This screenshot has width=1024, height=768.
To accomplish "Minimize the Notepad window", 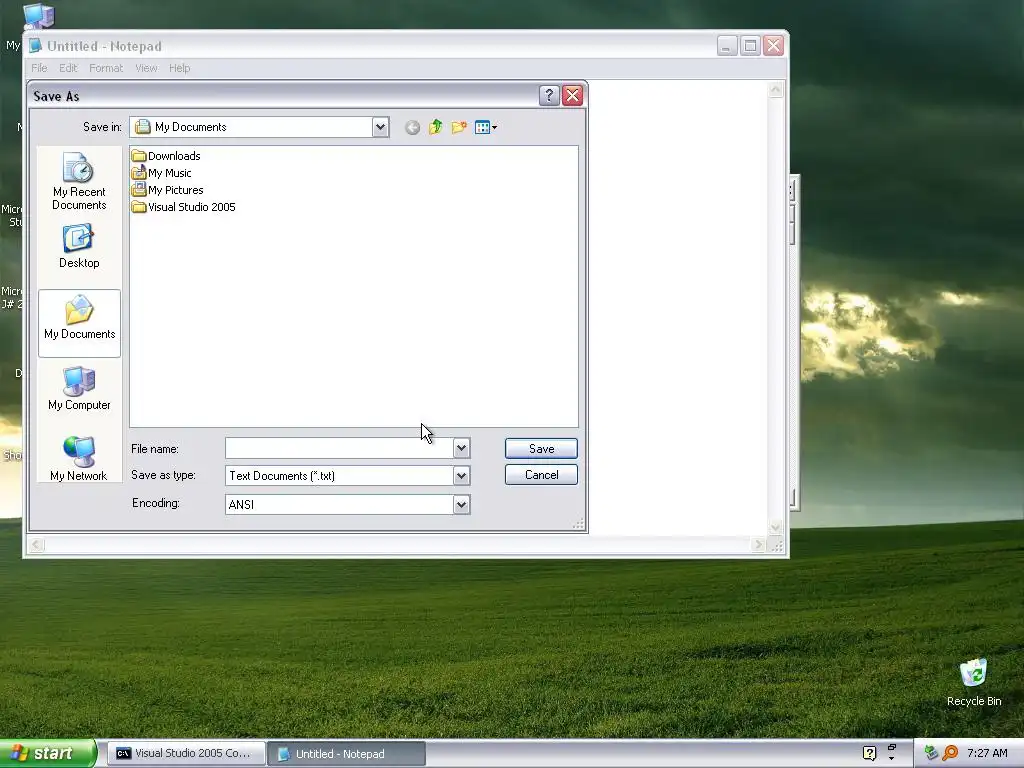I will coord(727,46).
